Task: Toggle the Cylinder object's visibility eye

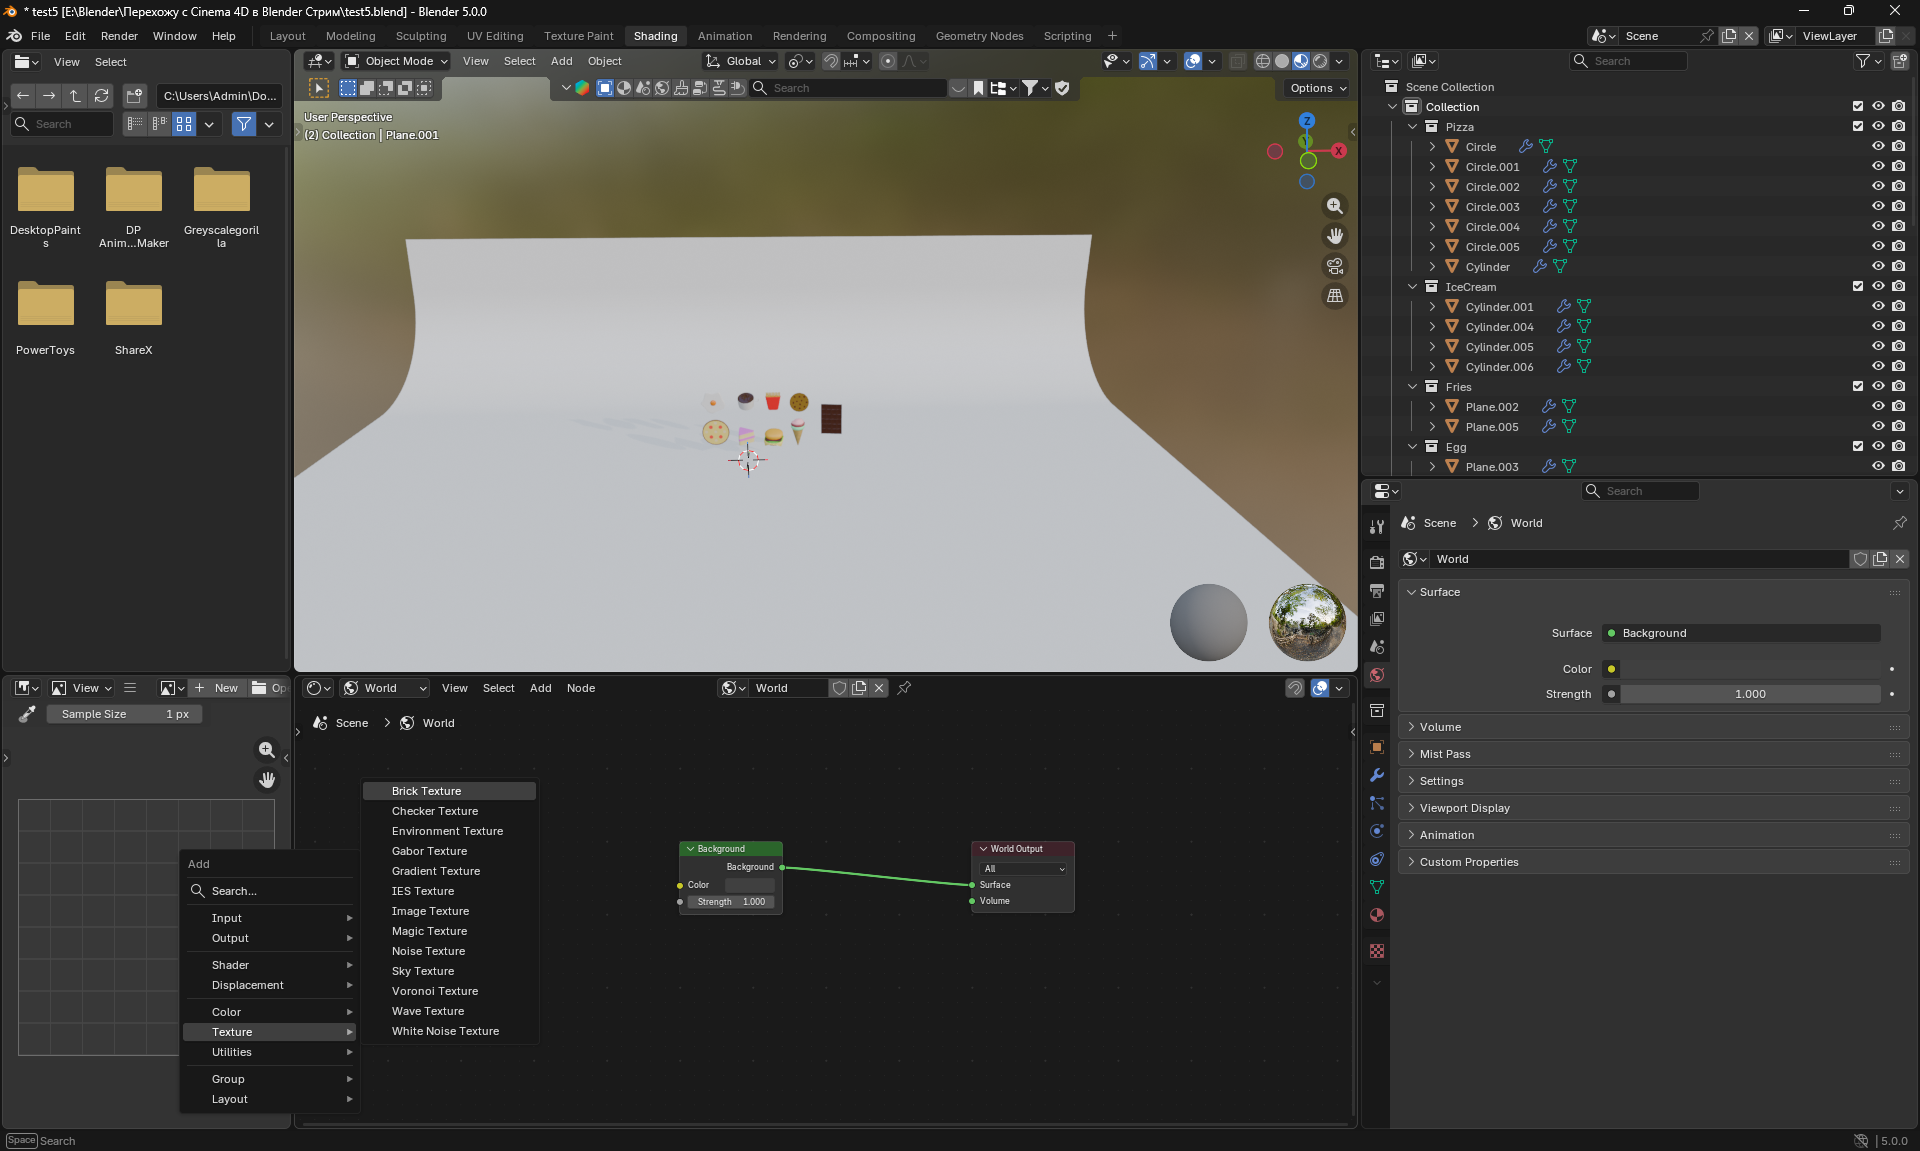Action: (x=1877, y=266)
